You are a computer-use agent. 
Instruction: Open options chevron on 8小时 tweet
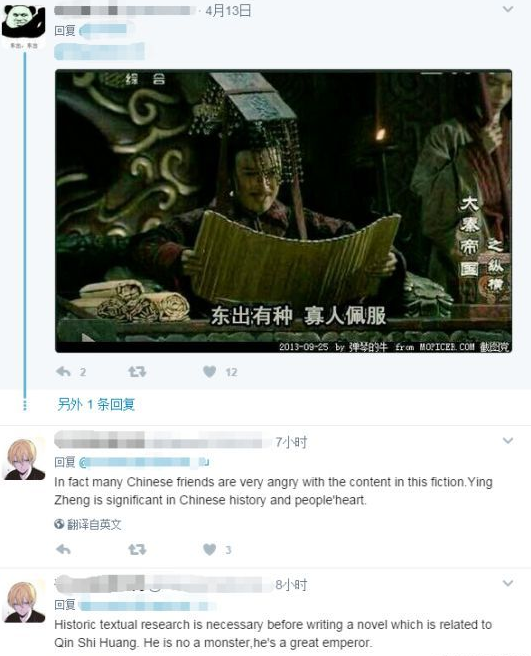point(508,583)
